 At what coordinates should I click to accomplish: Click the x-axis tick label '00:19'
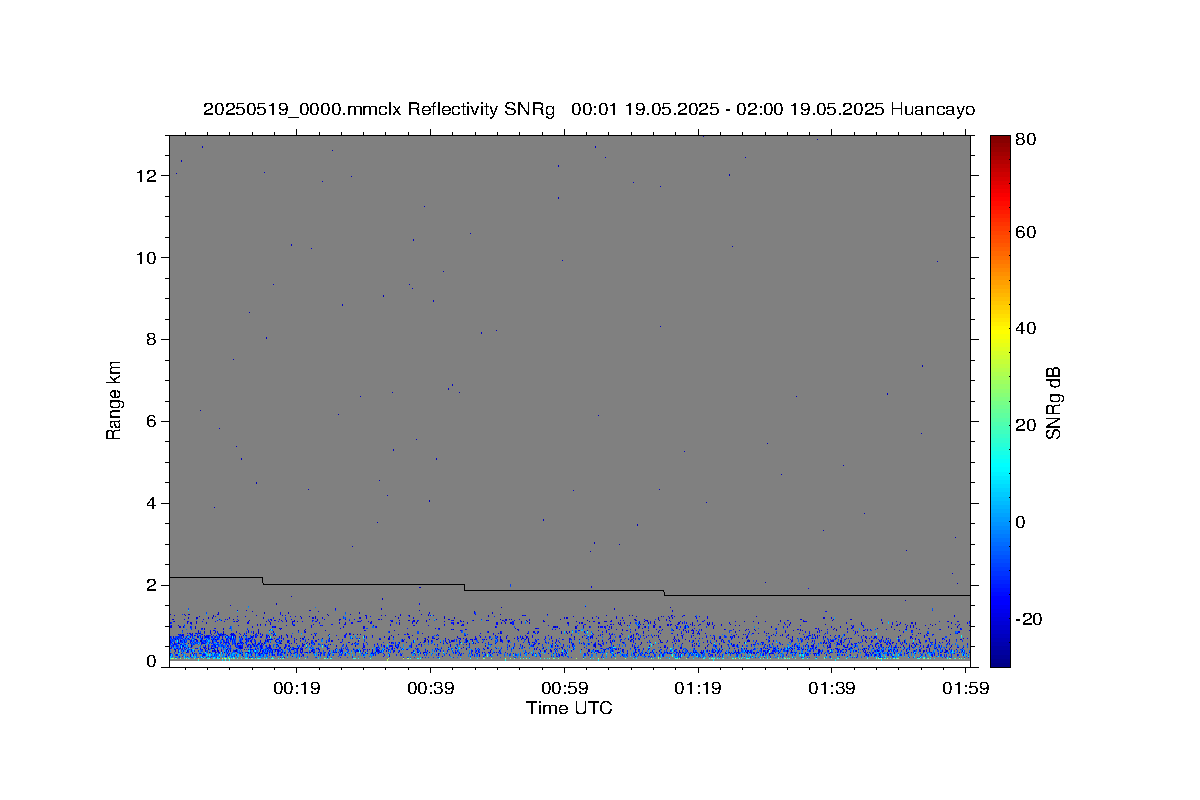click(x=297, y=688)
